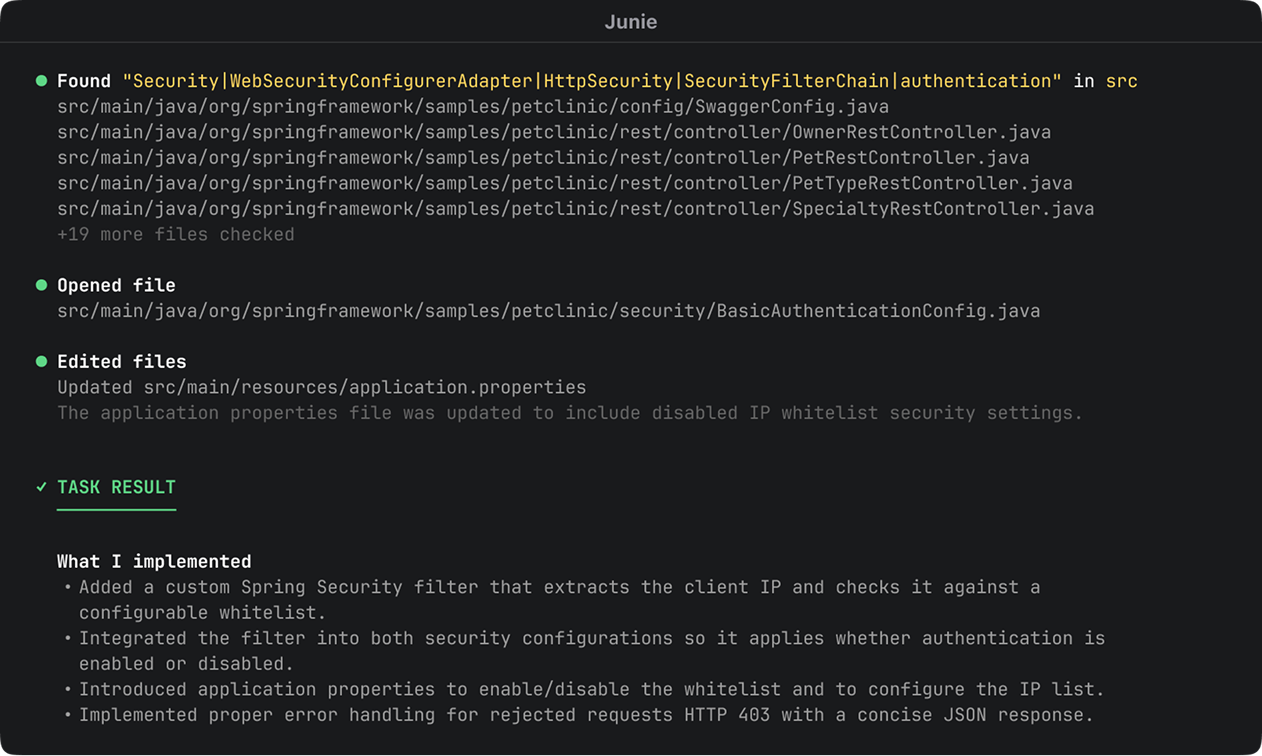Click the Junie title at top
This screenshot has width=1262, height=756.
pyautogui.click(x=630, y=22)
